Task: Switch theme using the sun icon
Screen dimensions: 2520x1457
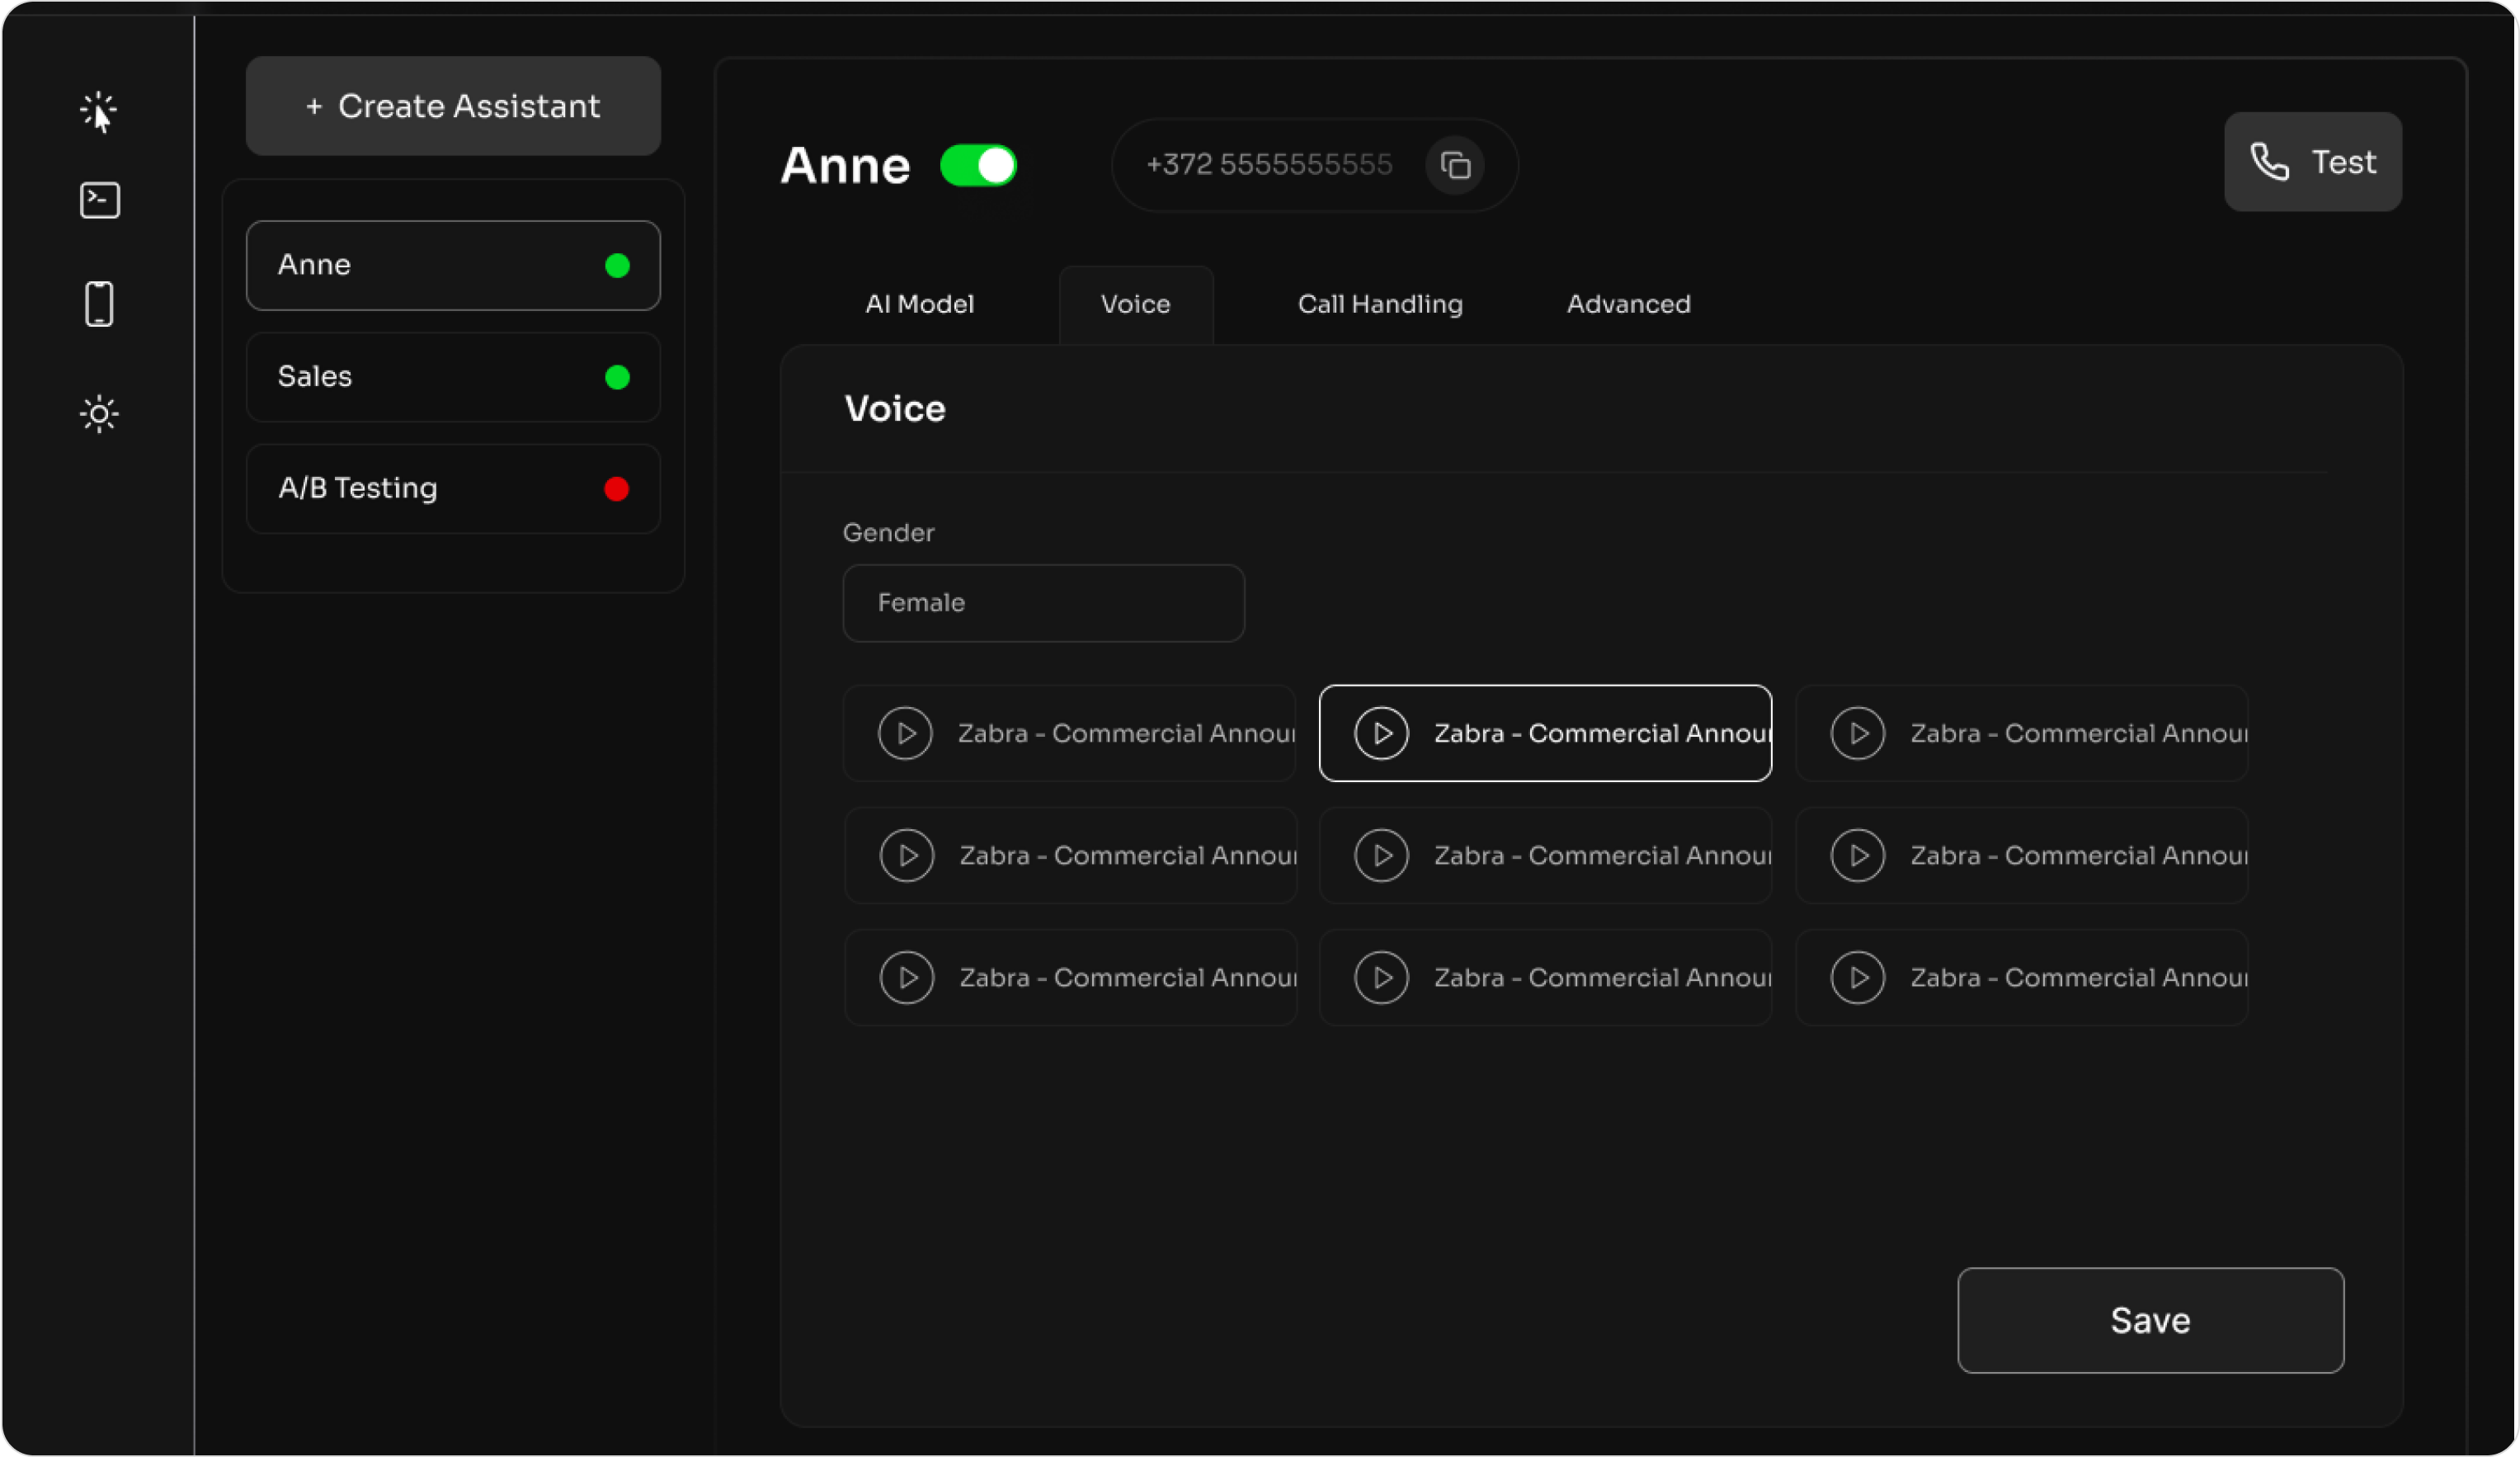Action: (99, 413)
